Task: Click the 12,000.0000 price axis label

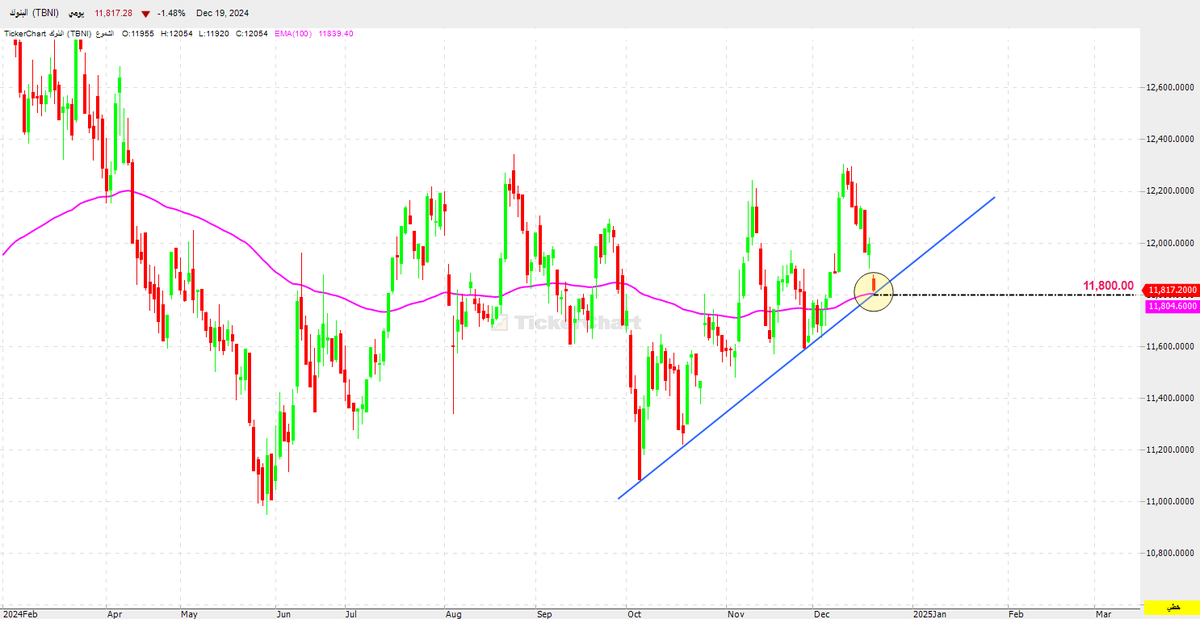Action: 1172,243
